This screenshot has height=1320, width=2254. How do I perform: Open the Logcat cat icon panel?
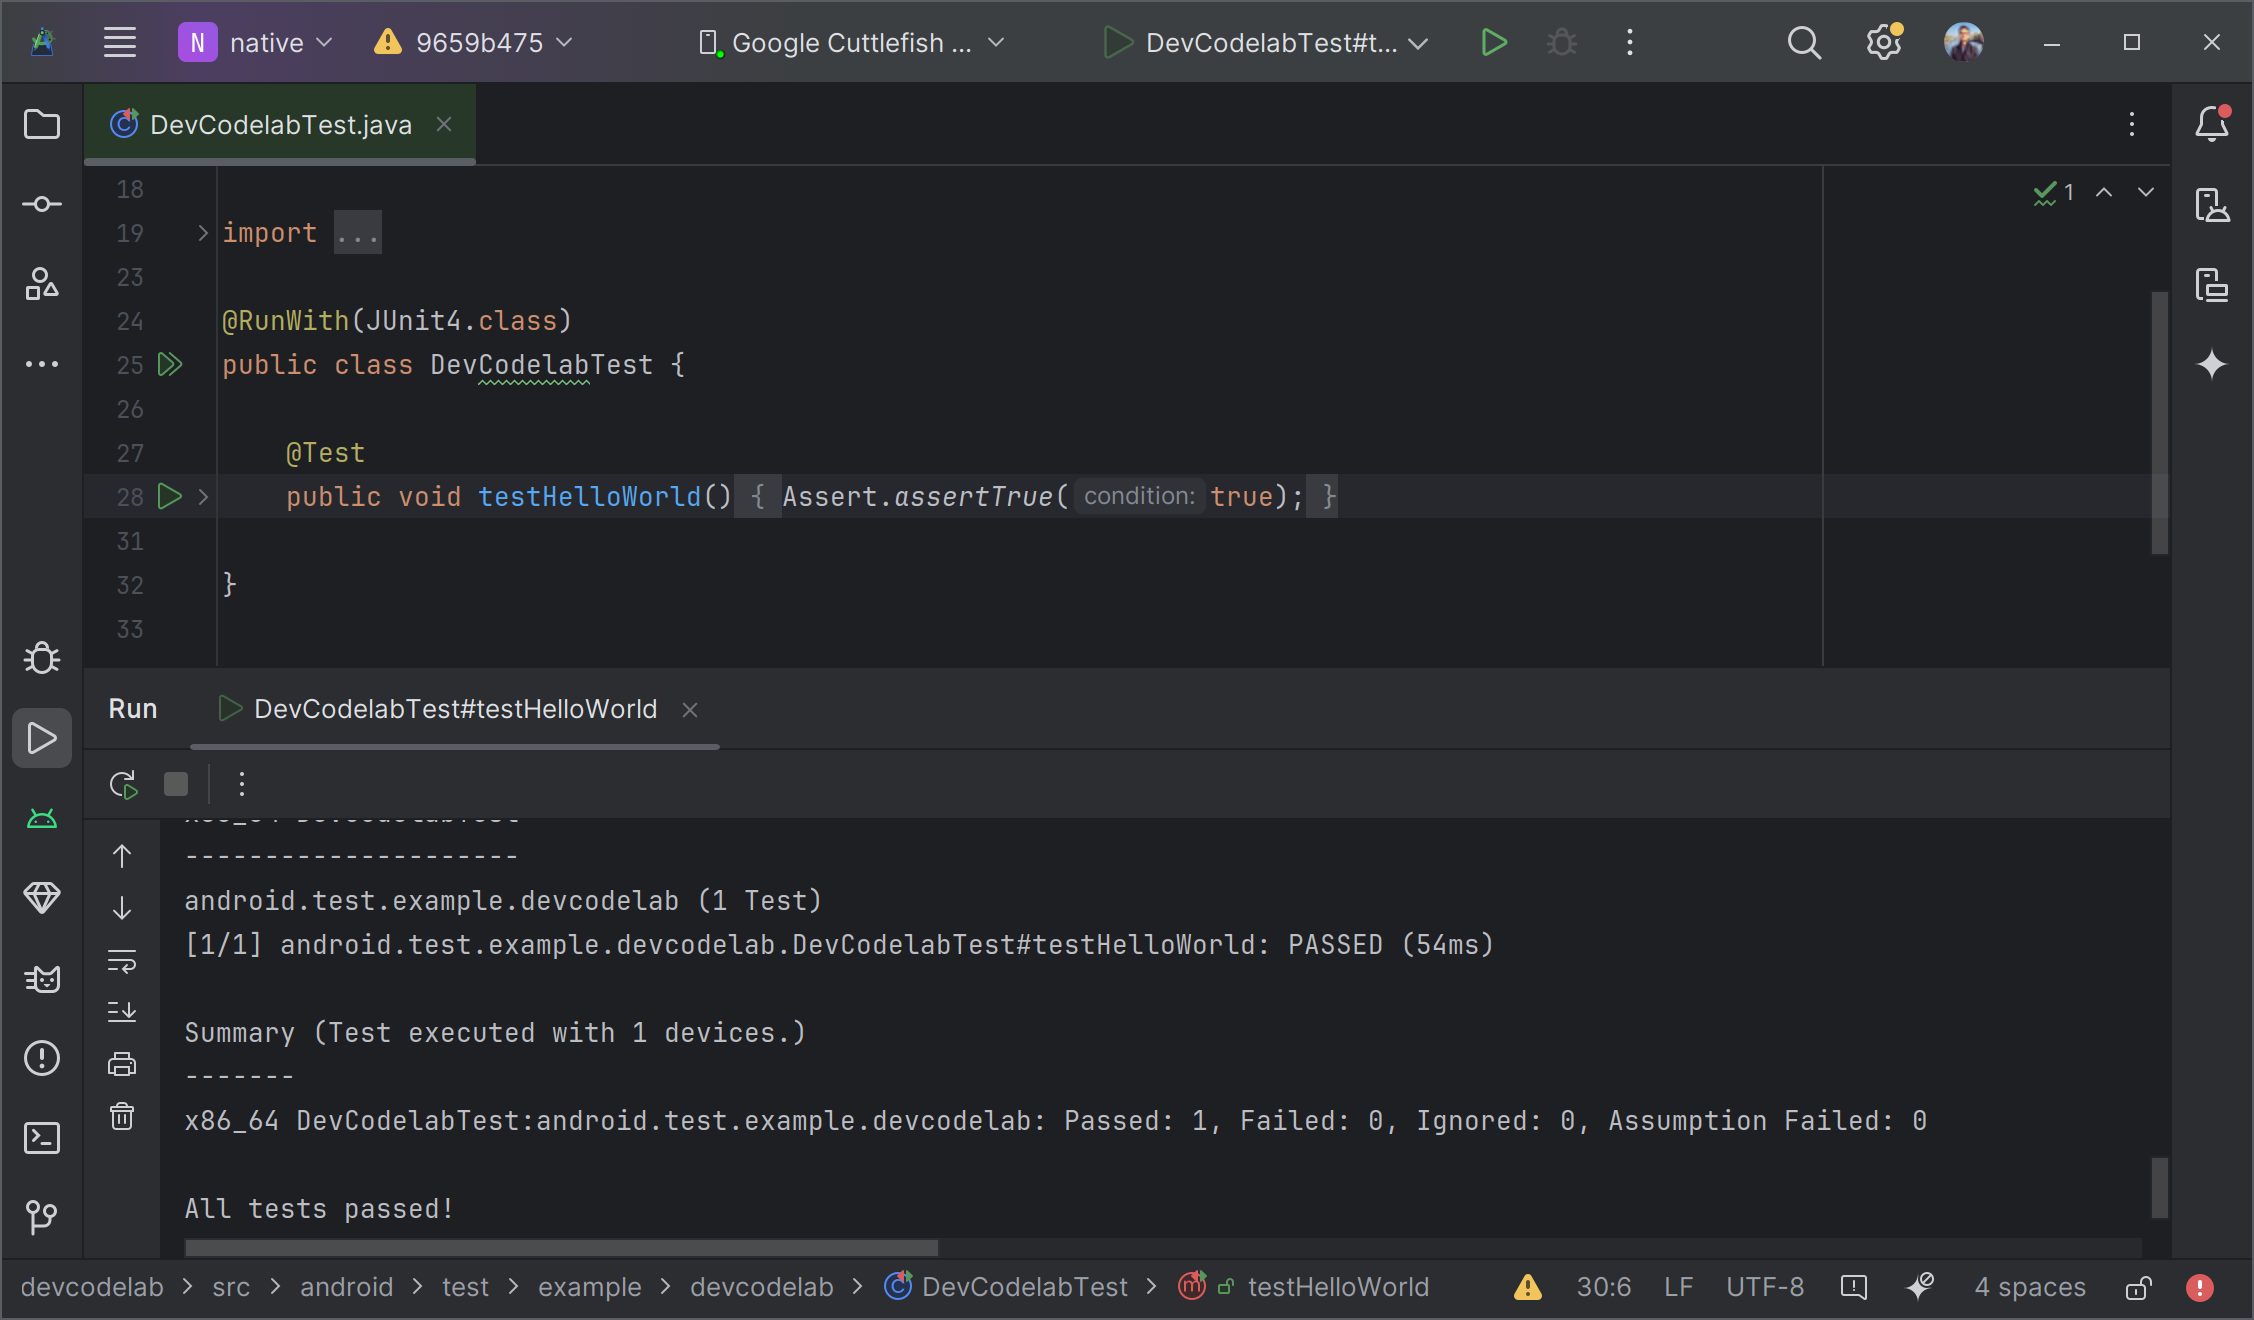tap(41, 978)
